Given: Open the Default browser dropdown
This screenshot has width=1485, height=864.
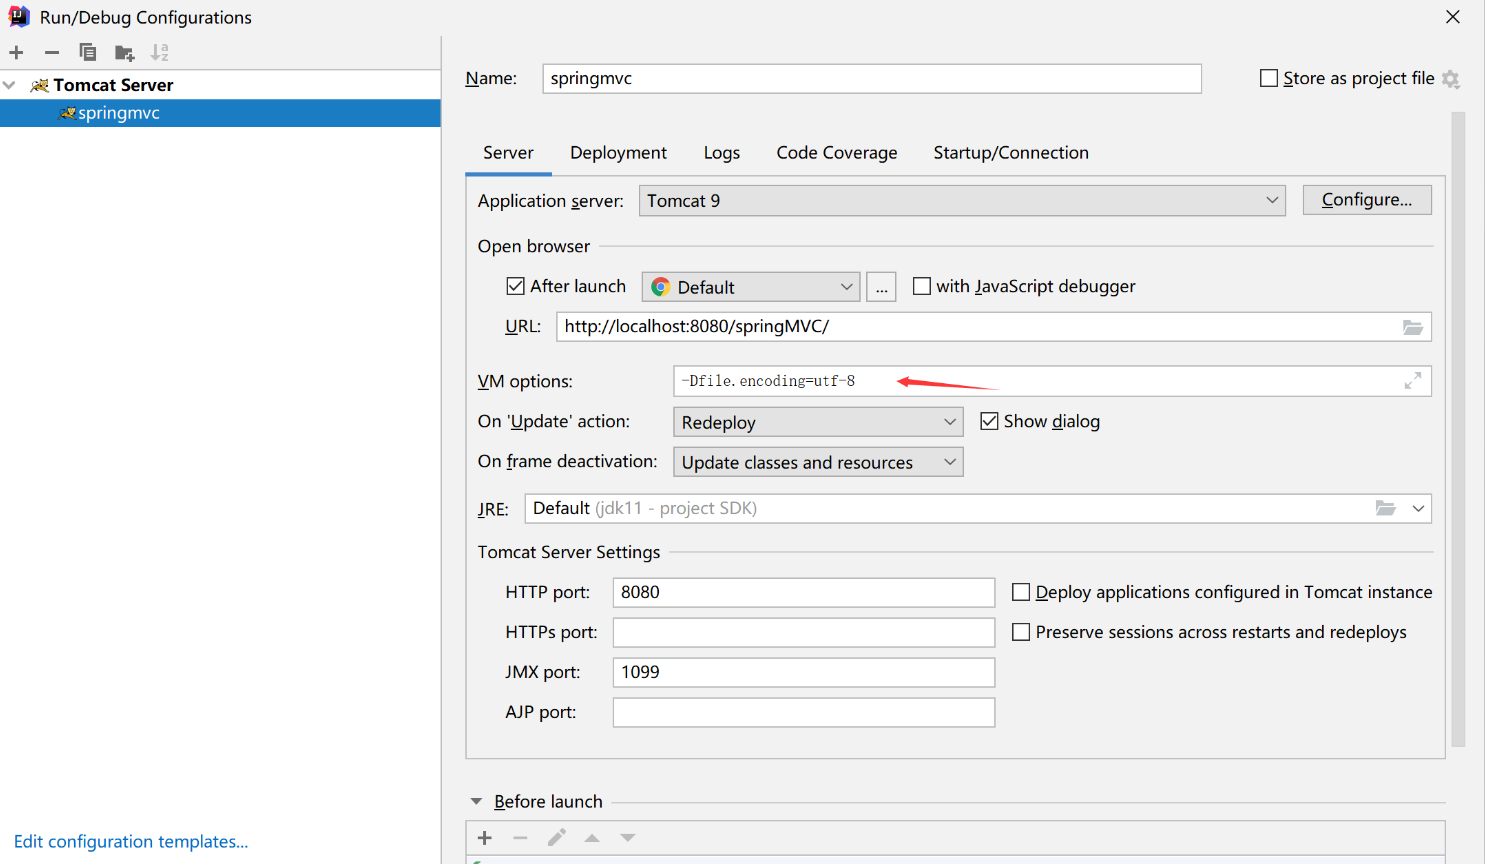Looking at the screenshot, I should pyautogui.click(x=751, y=287).
